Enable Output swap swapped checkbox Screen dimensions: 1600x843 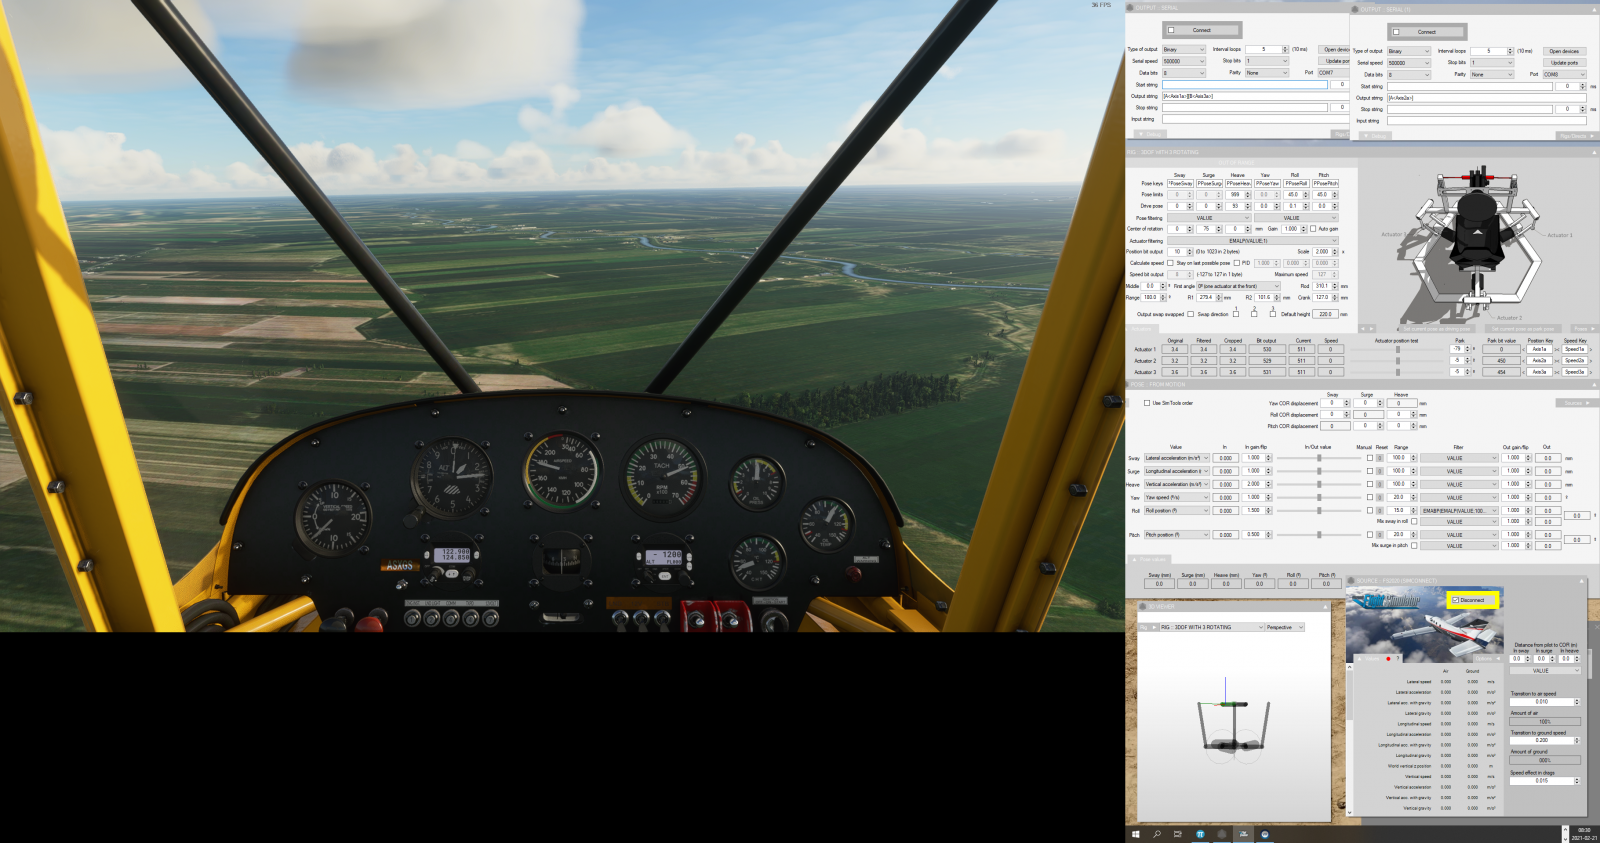click(1190, 314)
